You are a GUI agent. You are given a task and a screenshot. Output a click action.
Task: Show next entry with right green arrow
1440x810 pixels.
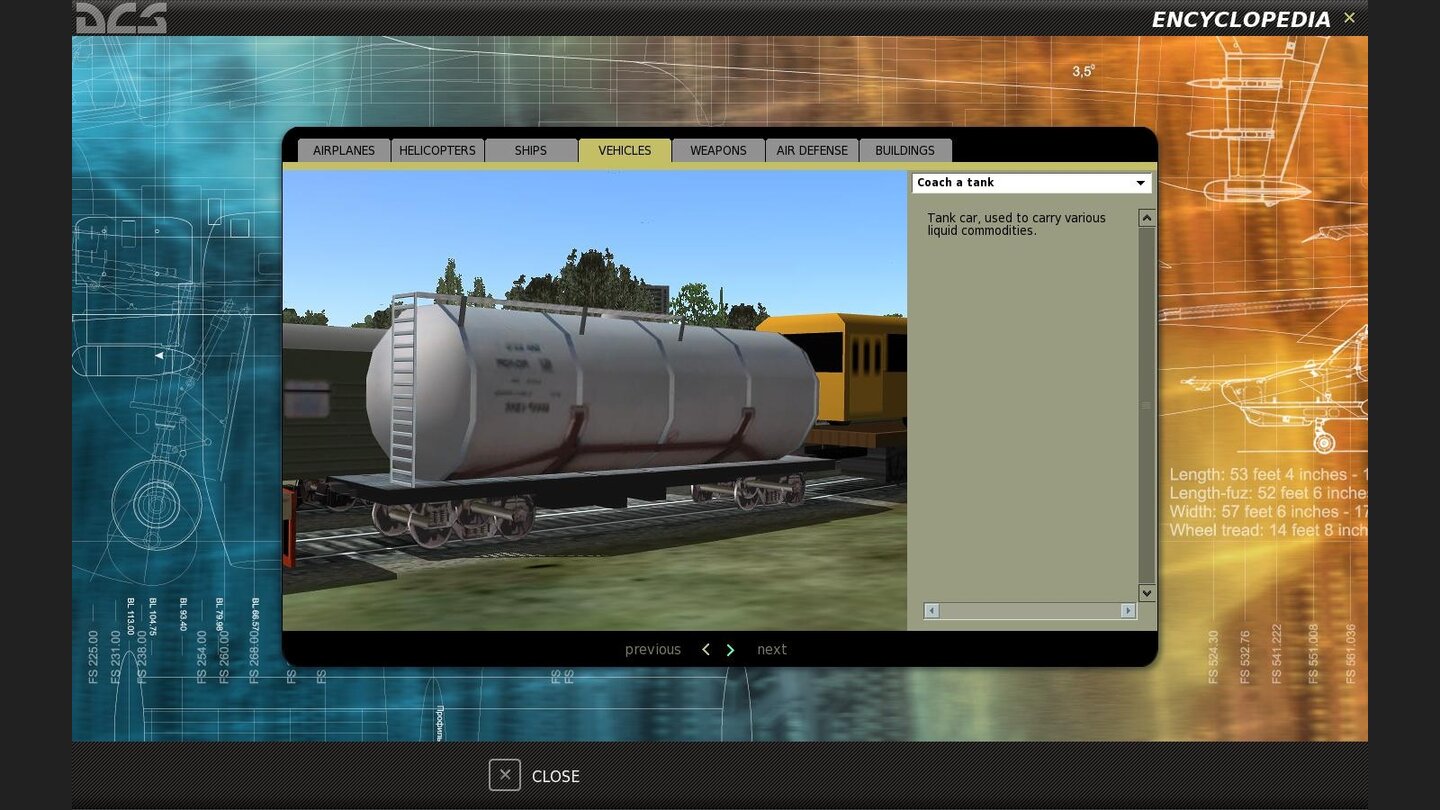pyautogui.click(x=730, y=650)
